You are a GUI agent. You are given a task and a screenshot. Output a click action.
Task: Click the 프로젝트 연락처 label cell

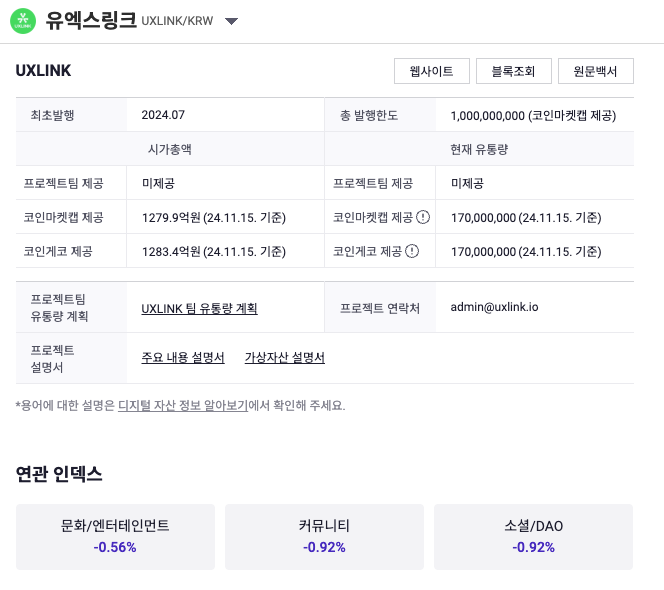pos(380,308)
